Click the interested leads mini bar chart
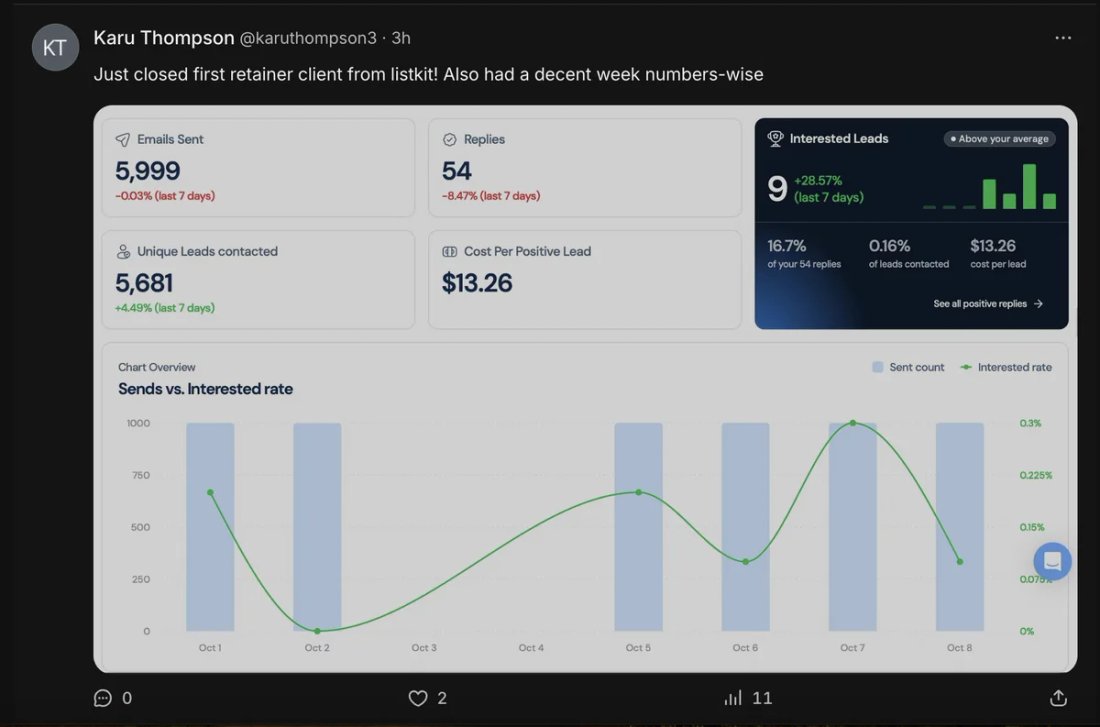The width and height of the screenshot is (1100, 727). click(x=990, y=186)
